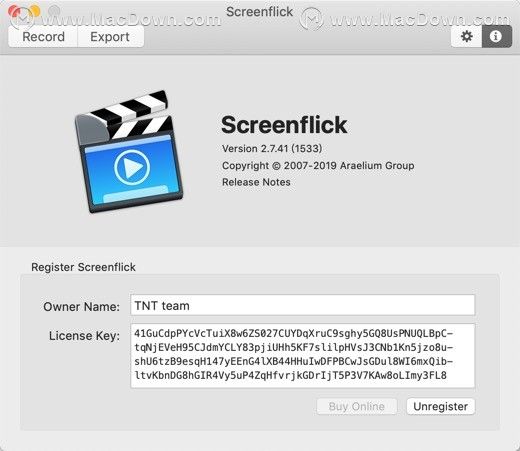Click the gray zoom window button
The width and height of the screenshot is (520, 451).
click(54, 11)
